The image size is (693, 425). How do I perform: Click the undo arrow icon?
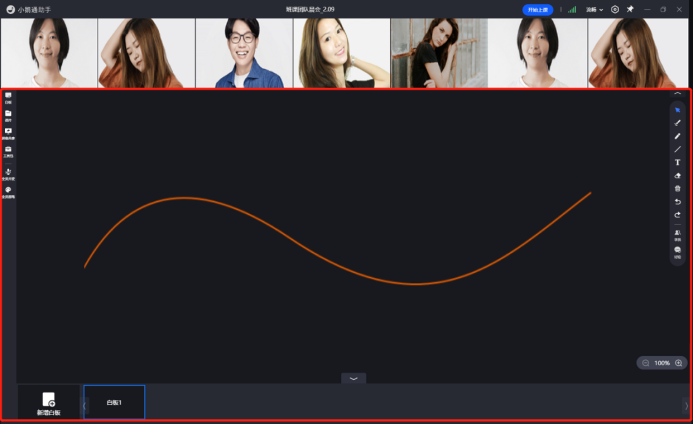pyautogui.click(x=678, y=202)
